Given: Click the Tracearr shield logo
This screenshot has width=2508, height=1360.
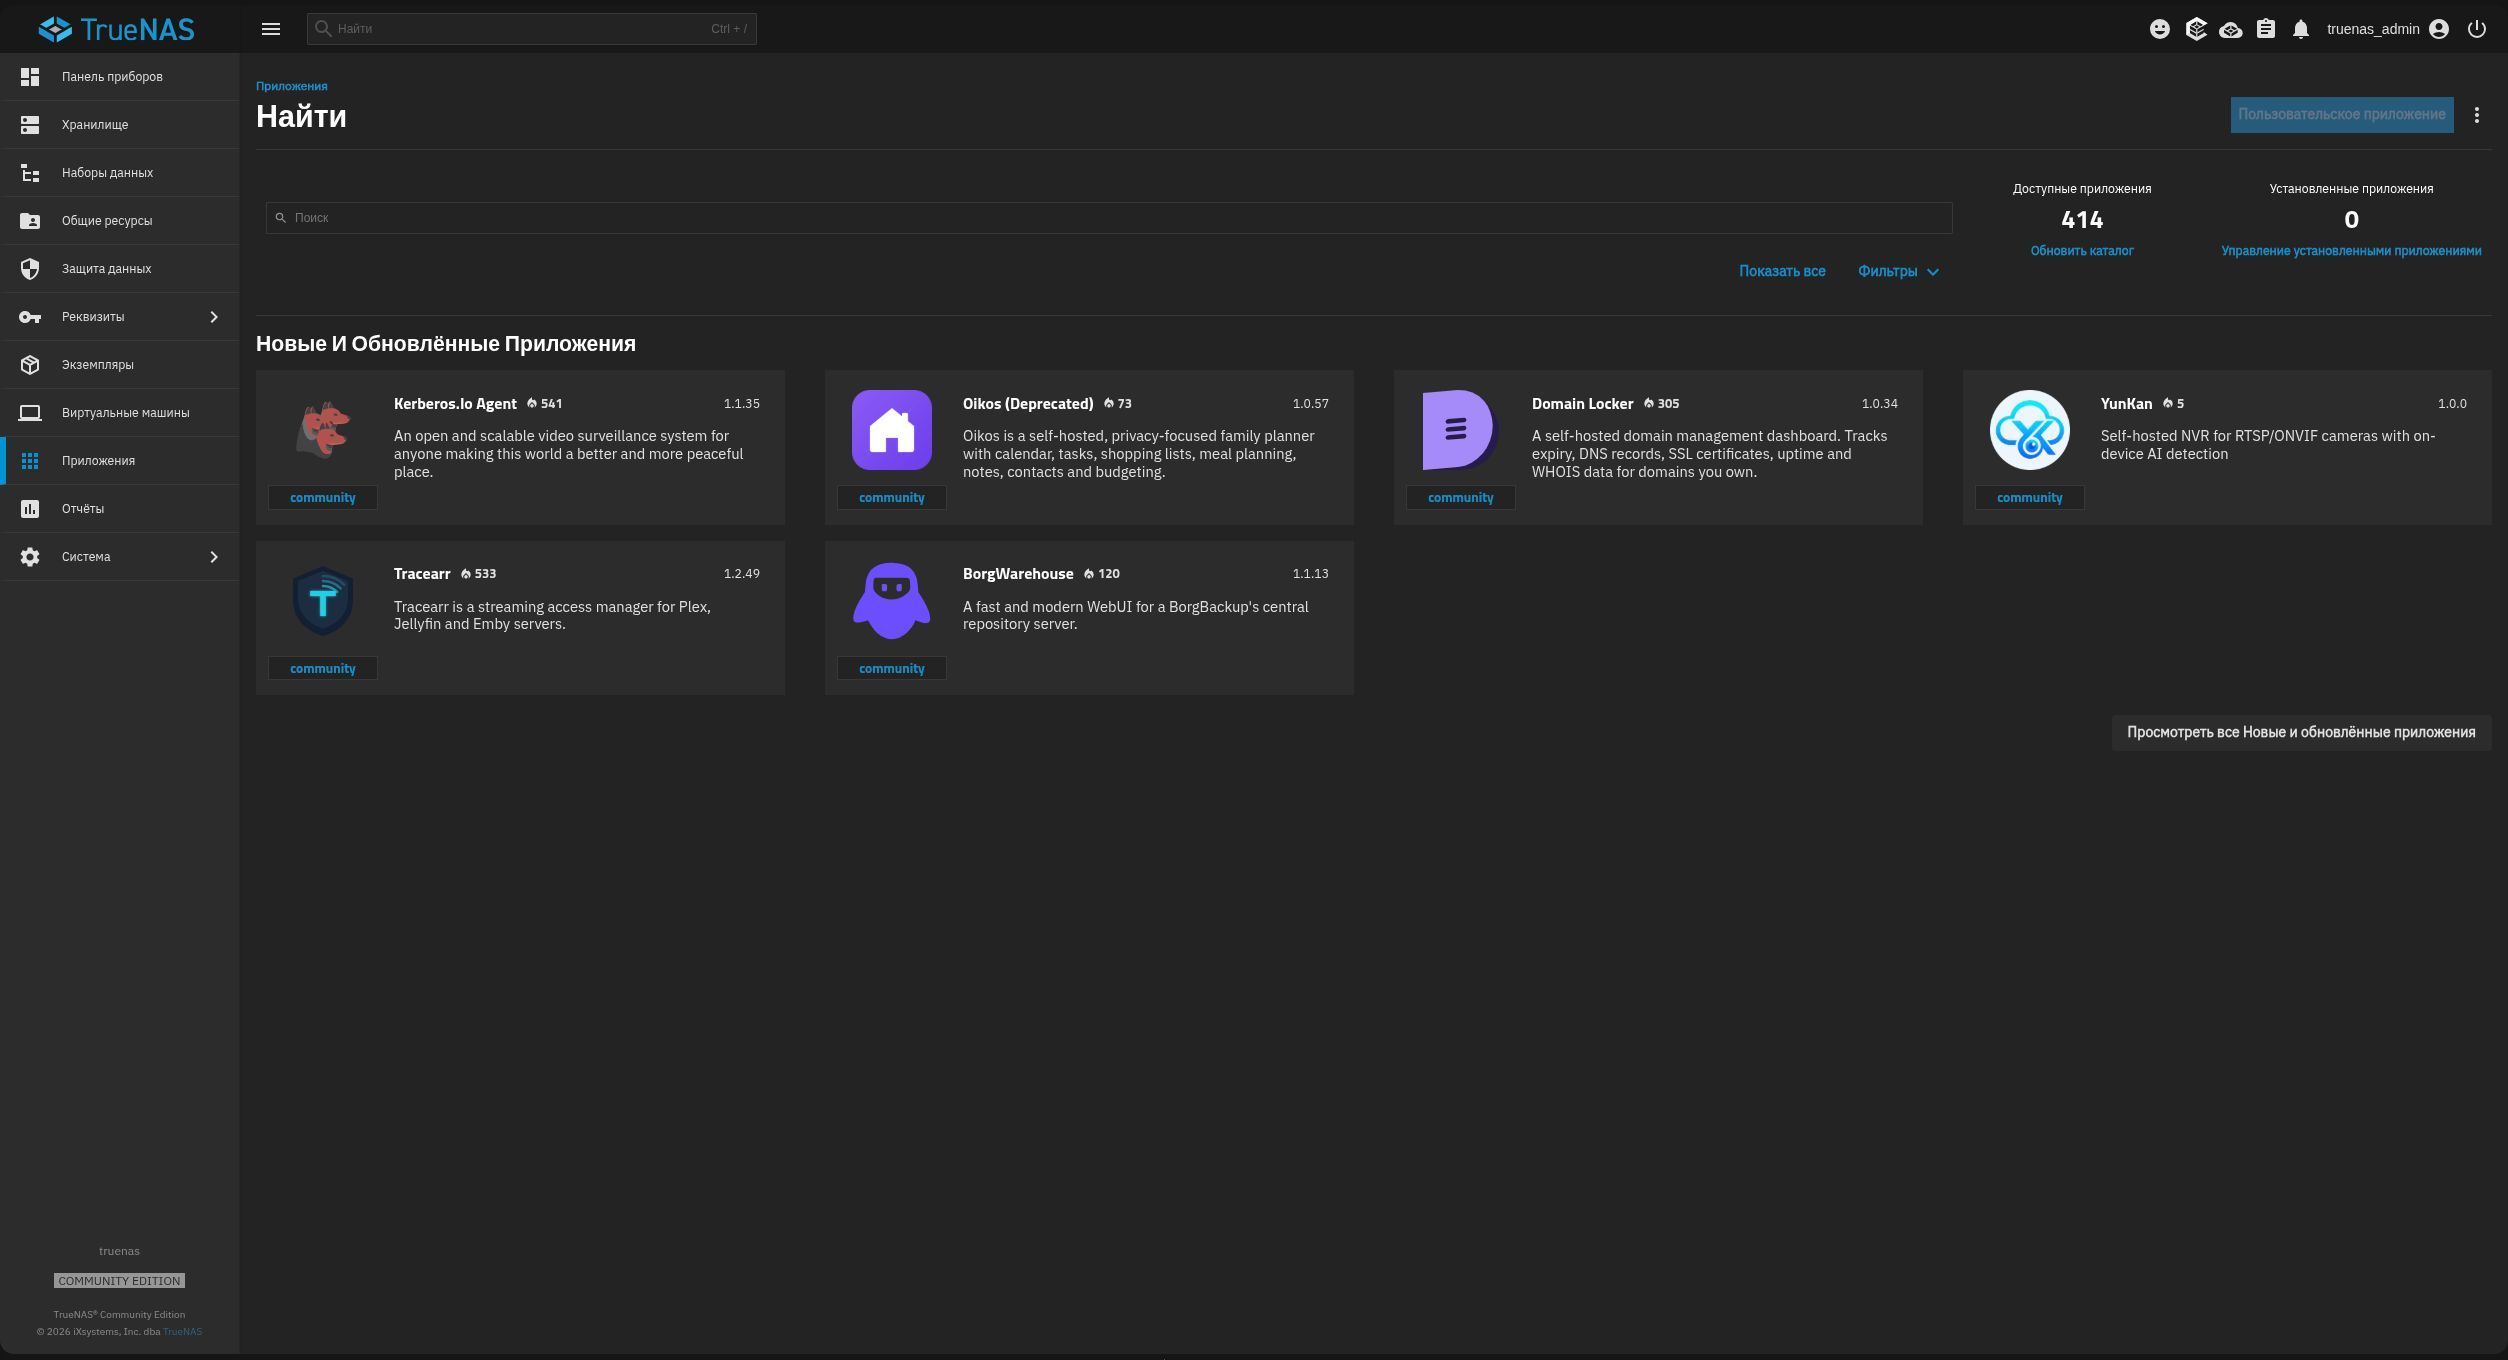Looking at the screenshot, I should [323, 601].
